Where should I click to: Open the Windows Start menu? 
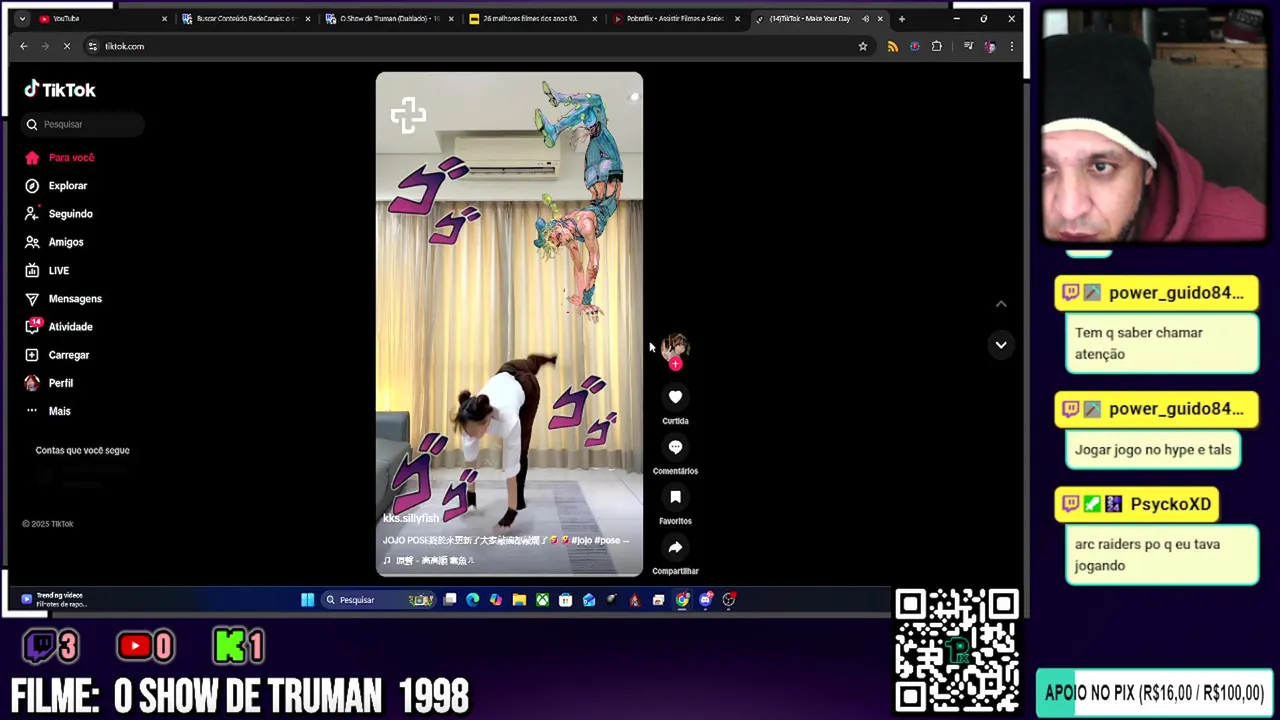[x=308, y=600]
